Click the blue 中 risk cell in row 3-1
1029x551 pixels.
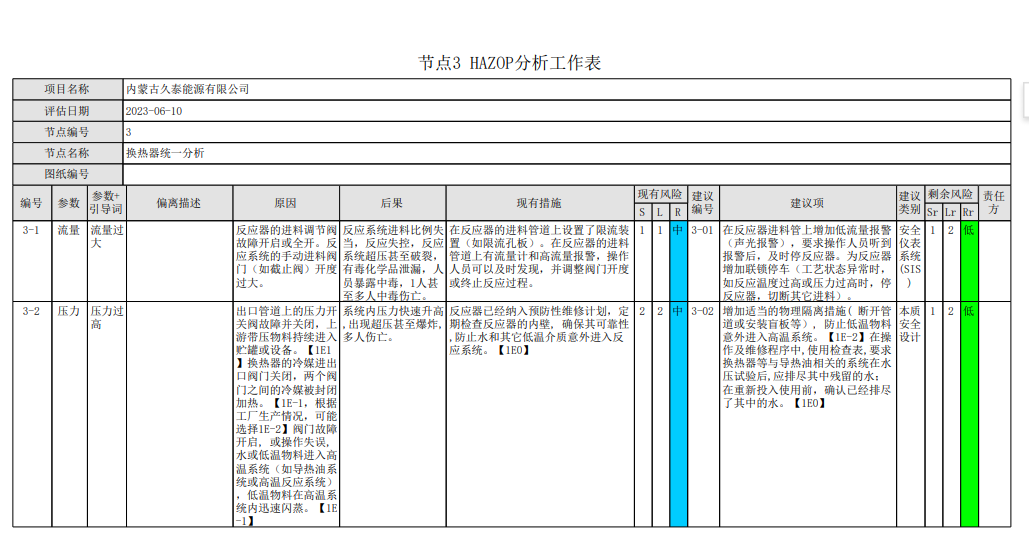click(x=678, y=261)
